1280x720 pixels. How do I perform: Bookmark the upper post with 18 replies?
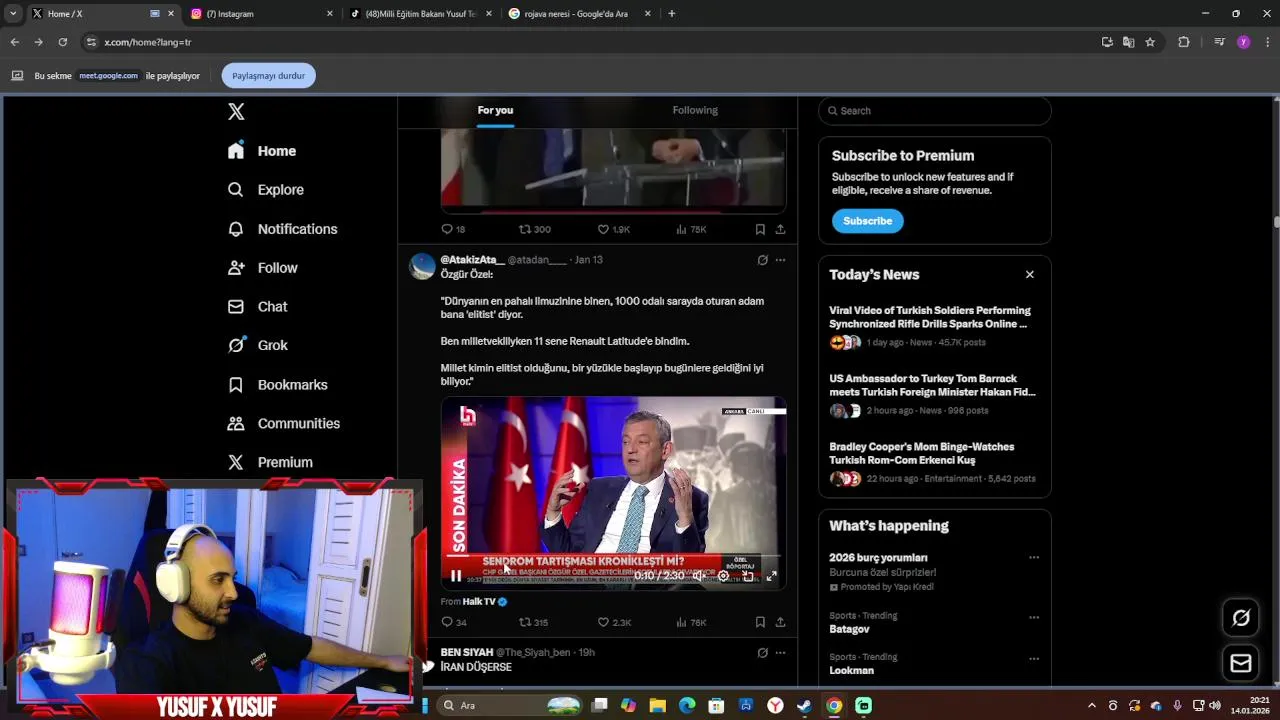760,229
